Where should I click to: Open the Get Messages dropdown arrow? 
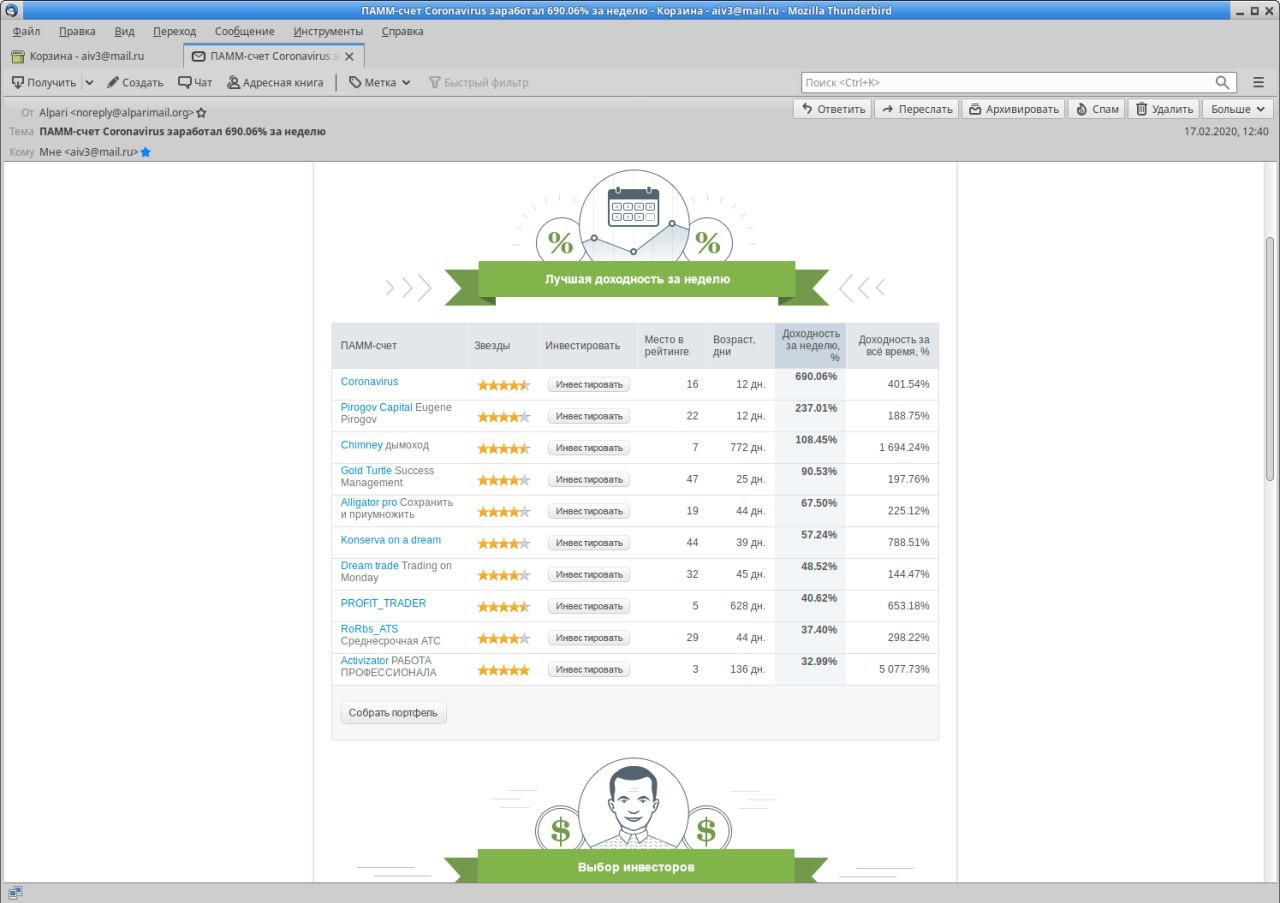89,83
